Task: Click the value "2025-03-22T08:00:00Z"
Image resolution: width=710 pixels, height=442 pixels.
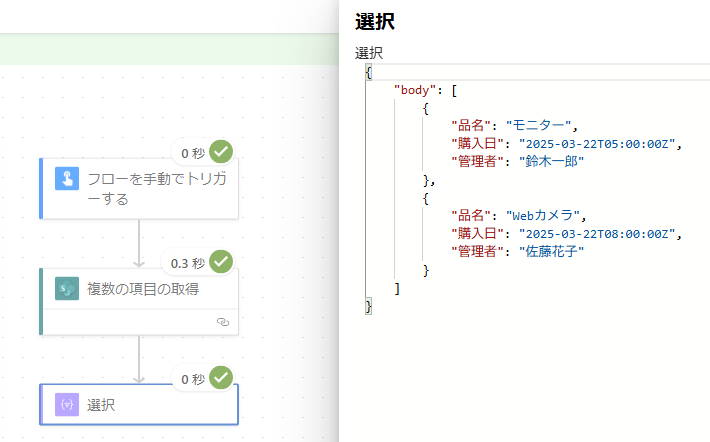Action: click(597, 234)
